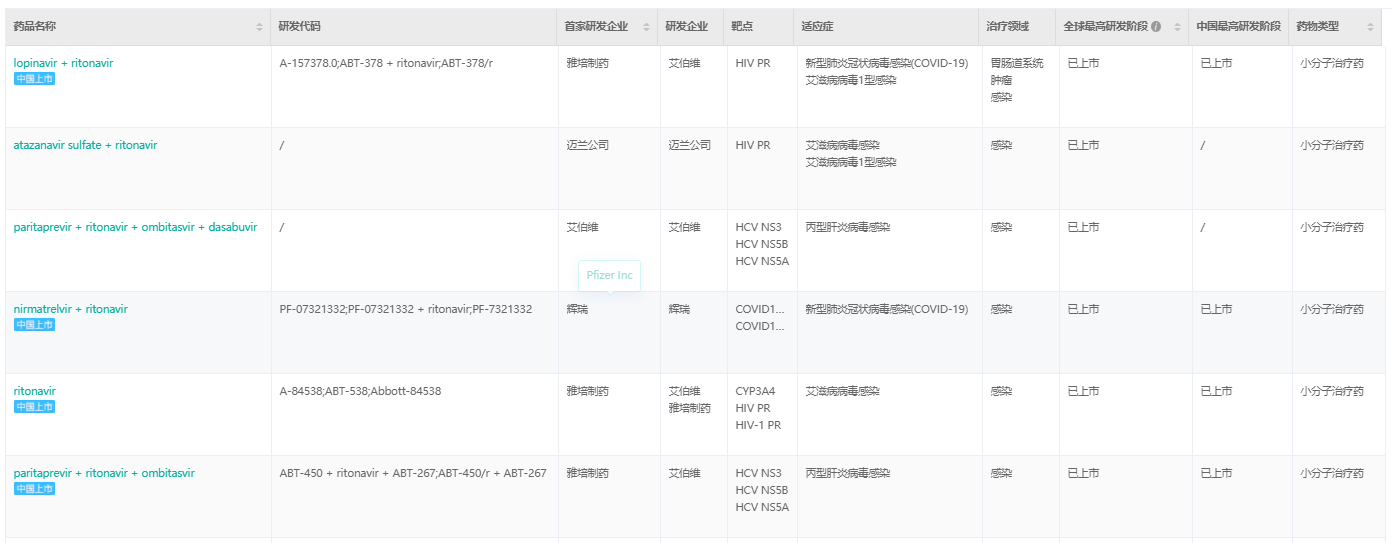Click the 治疗领域 column header
Viewport: 1392px width, 543px height.
[1007, 27]
